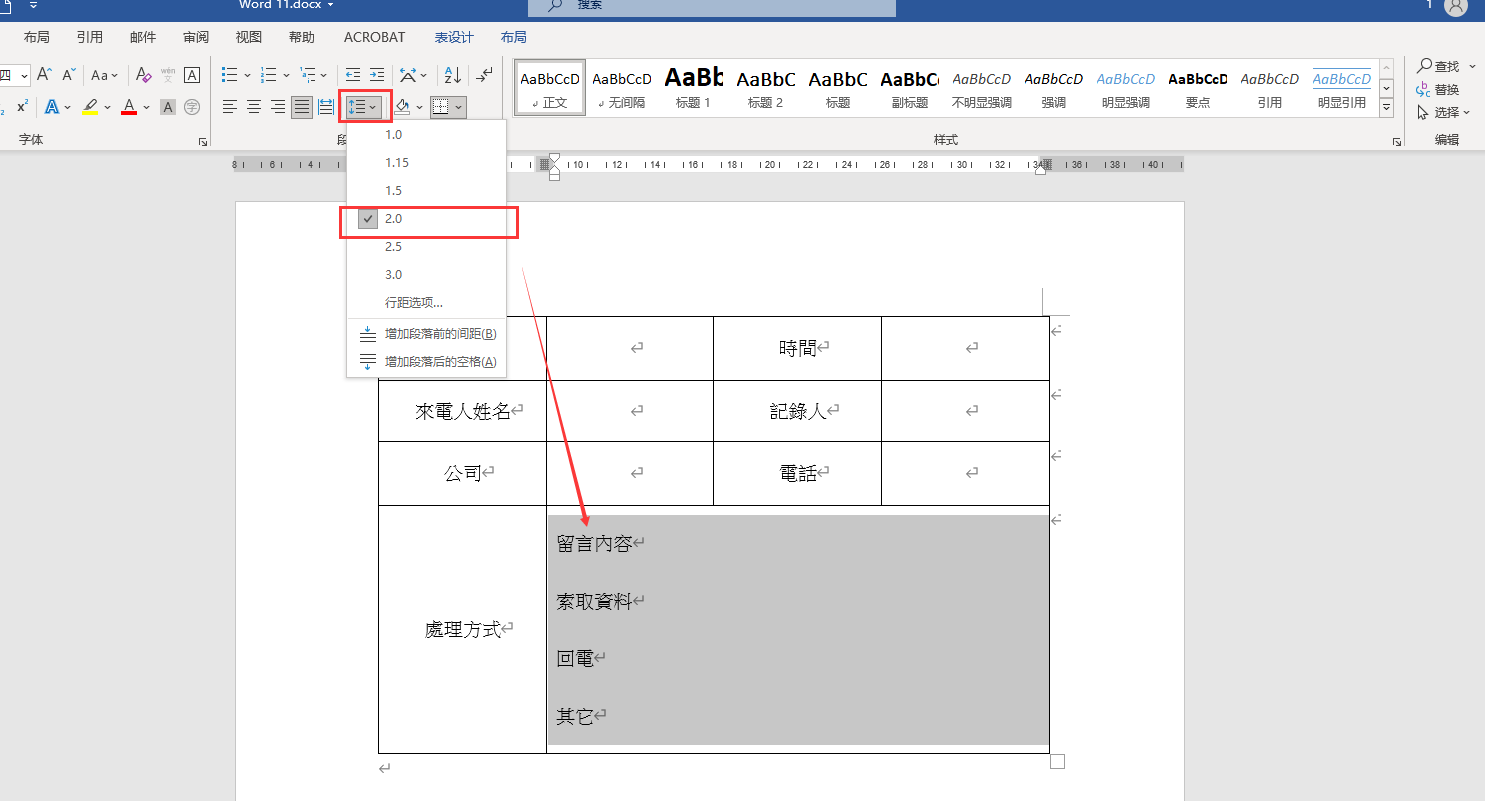Click in the 搜索 search box
This screenshot has height=801, width=1485.
click(x=712, y=6)
